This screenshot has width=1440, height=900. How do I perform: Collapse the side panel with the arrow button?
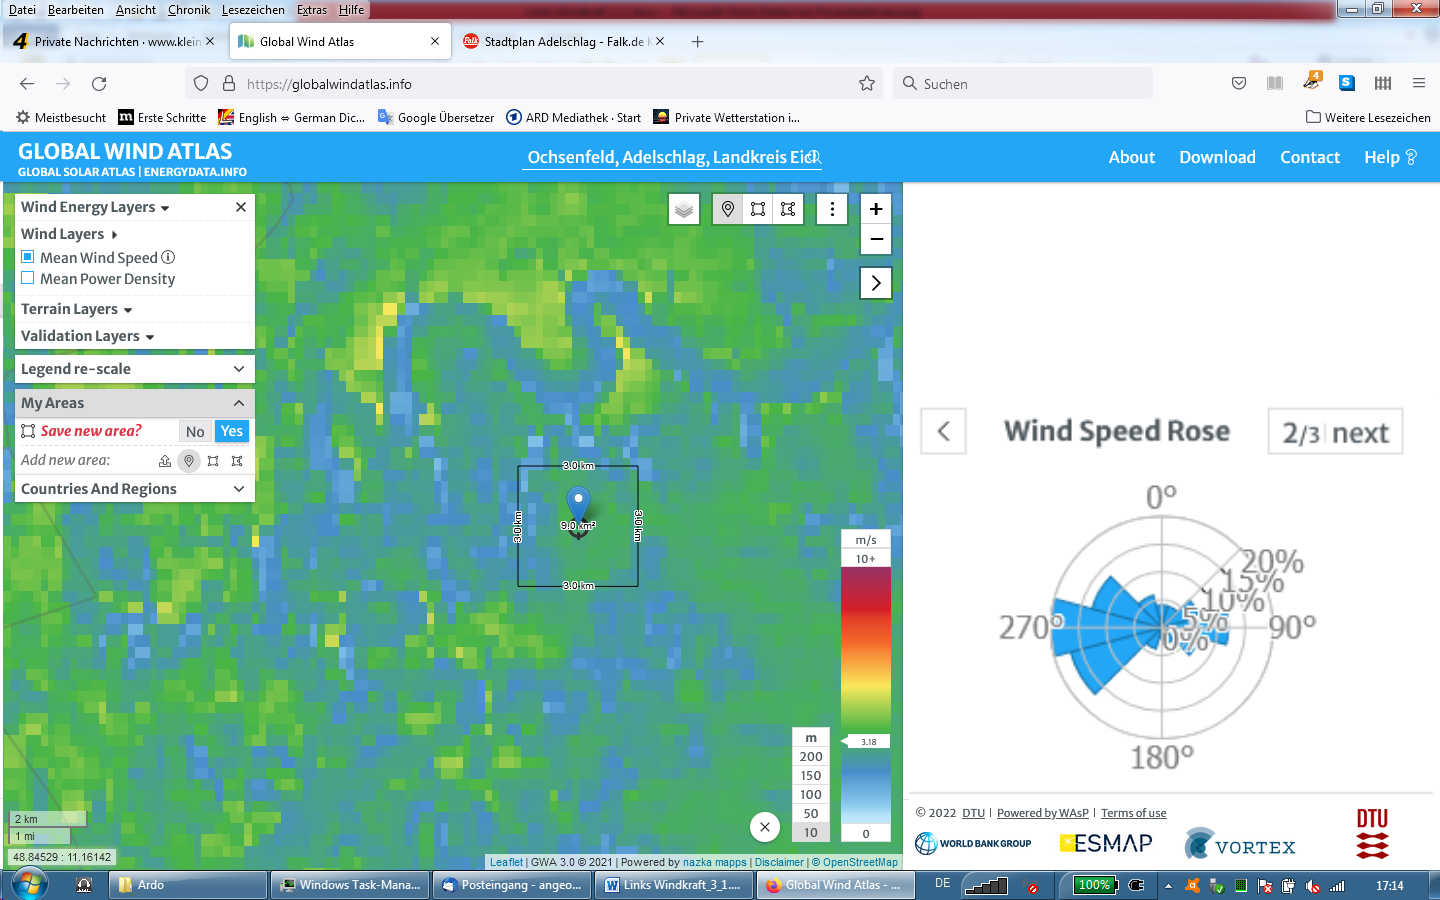[x=876, y=283]
